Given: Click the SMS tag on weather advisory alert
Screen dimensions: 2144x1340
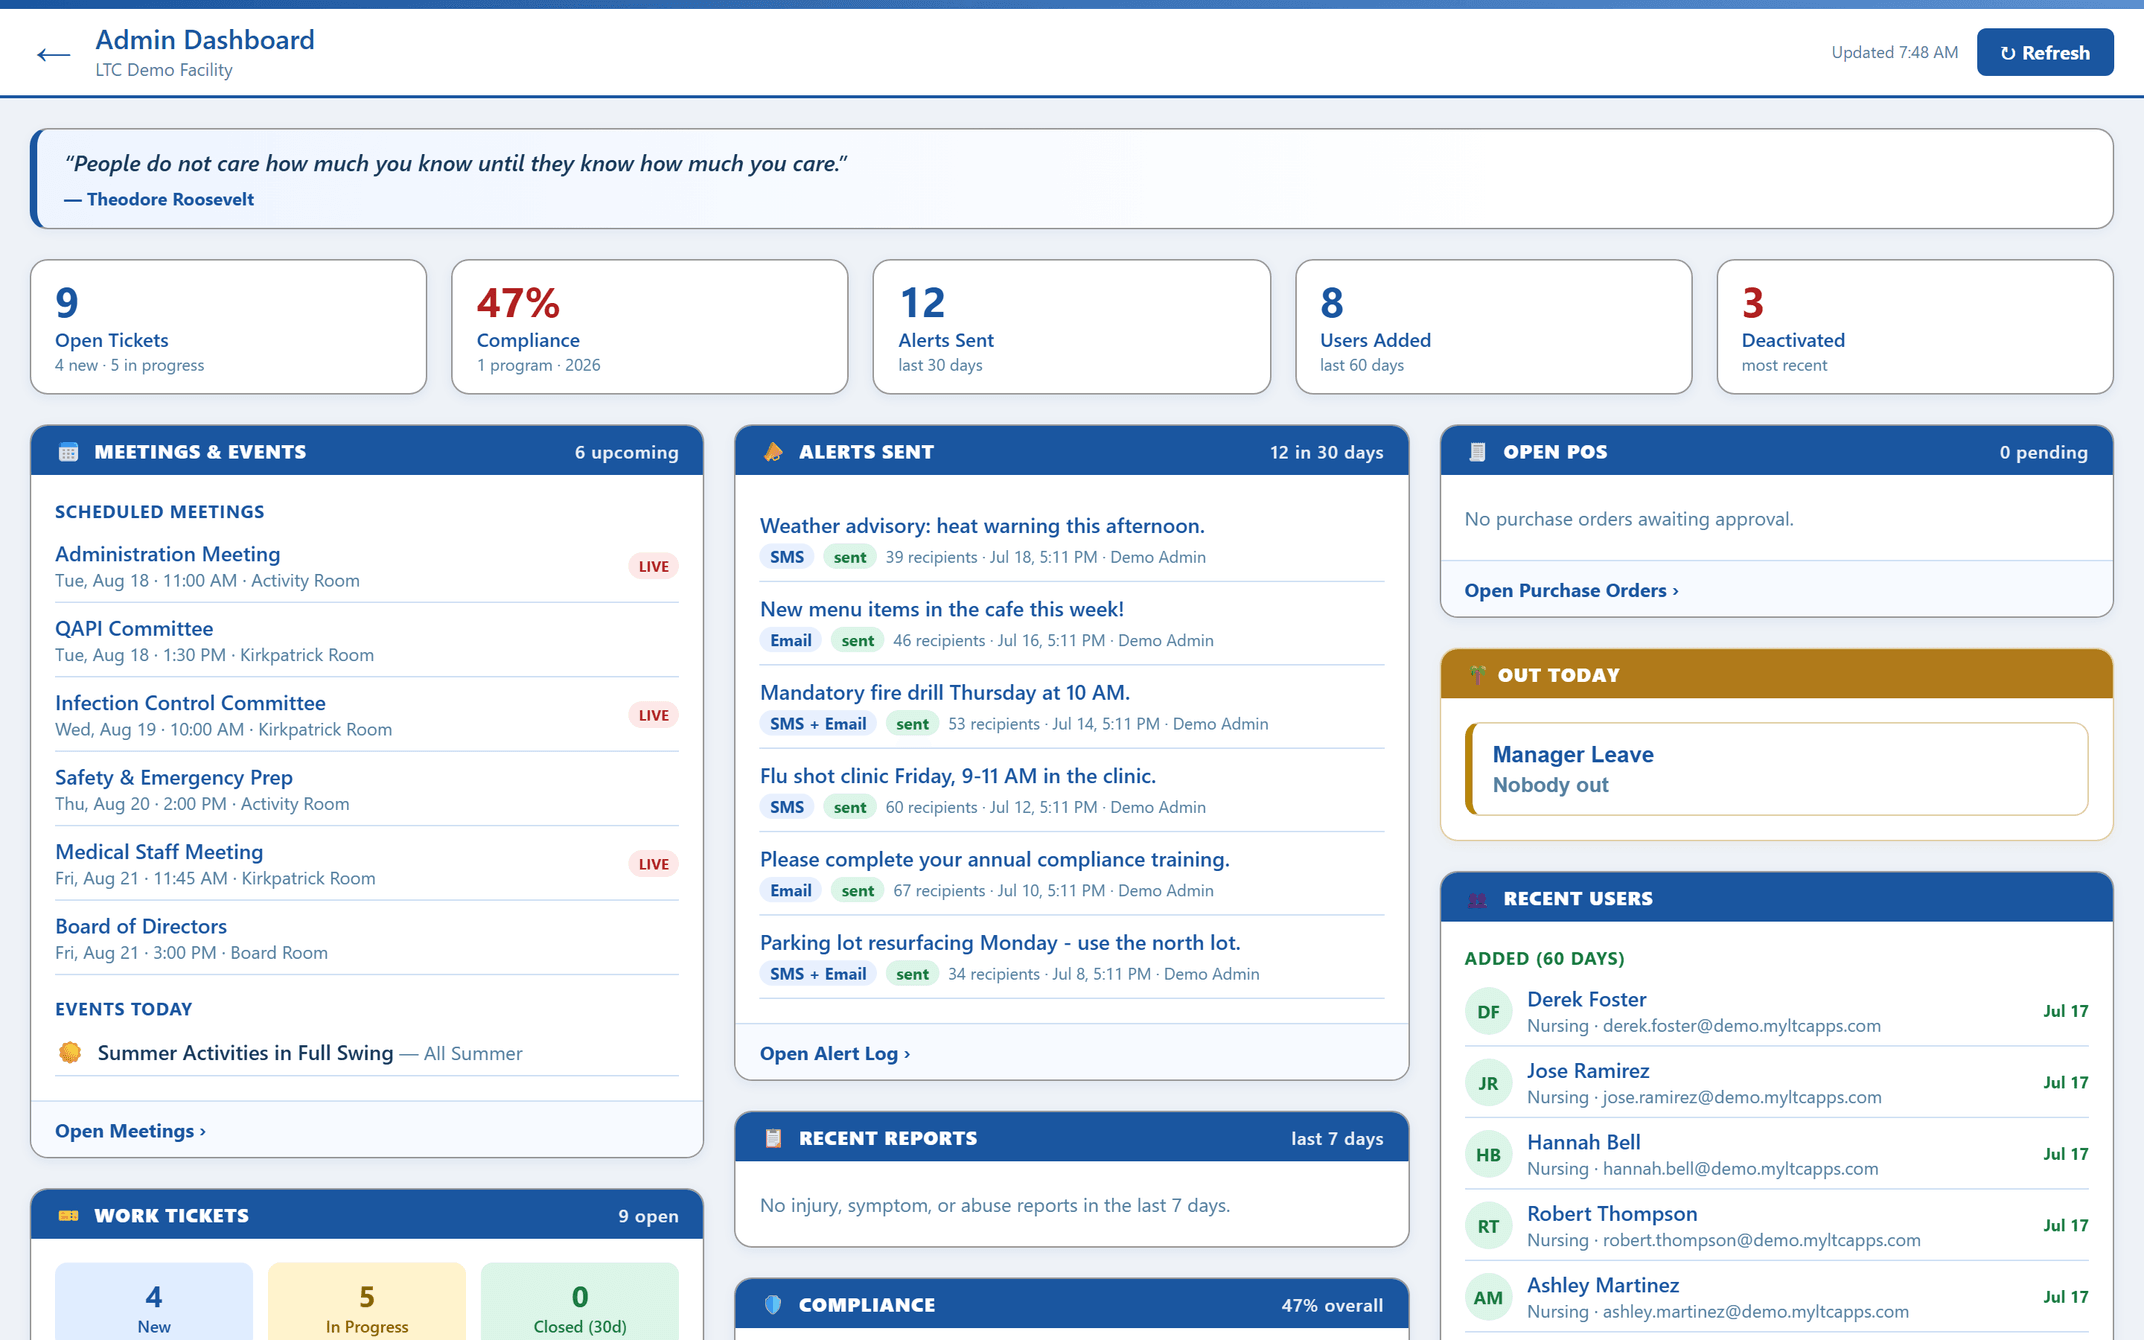Looking at the screenshot, I should pyautogui.click(x=787, y=557).
